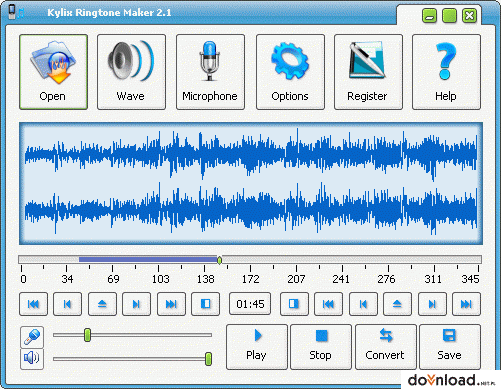
Task: Click the eject button in the left group
Action: point(102,304)
